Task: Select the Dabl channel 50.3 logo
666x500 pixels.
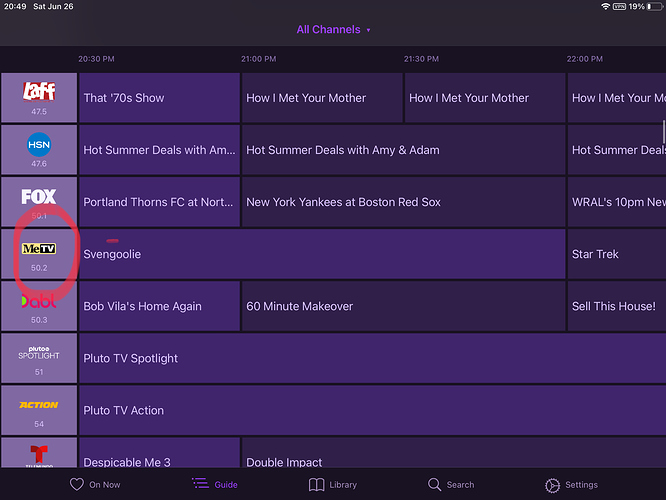Action: point(39,305)
